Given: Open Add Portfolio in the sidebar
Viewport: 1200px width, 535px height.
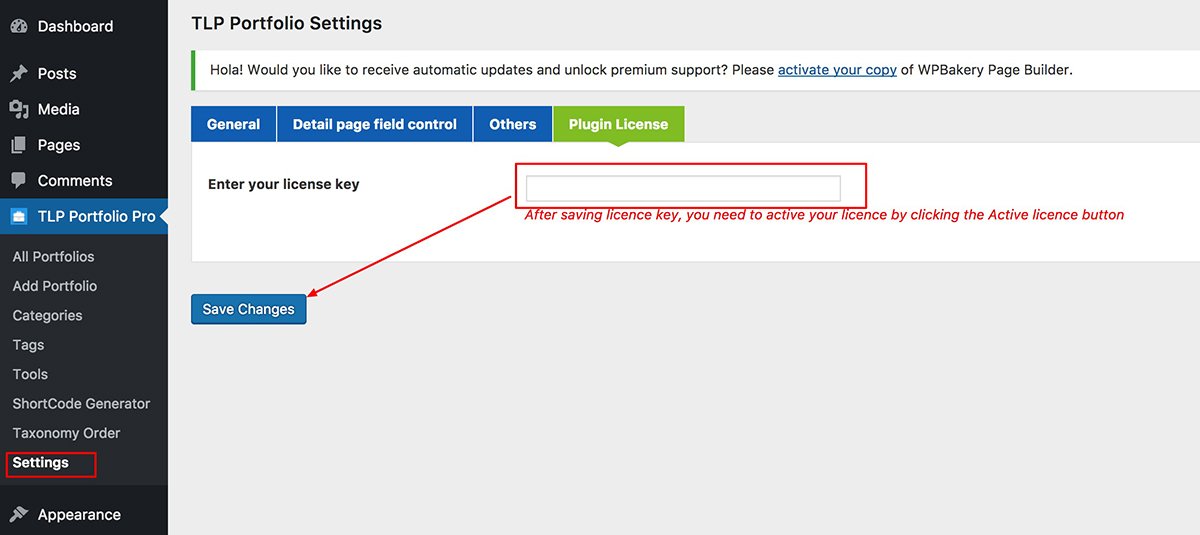Looking at the screenshot, I should point(55,286).
